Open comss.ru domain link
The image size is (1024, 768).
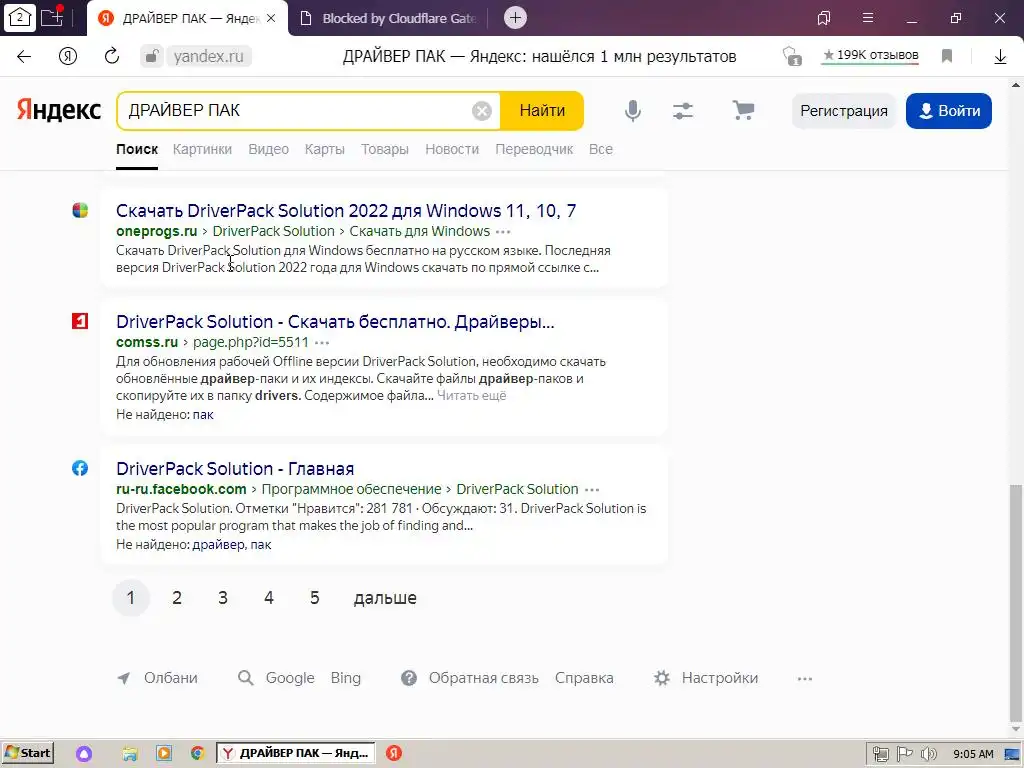[x=147, y=342]
